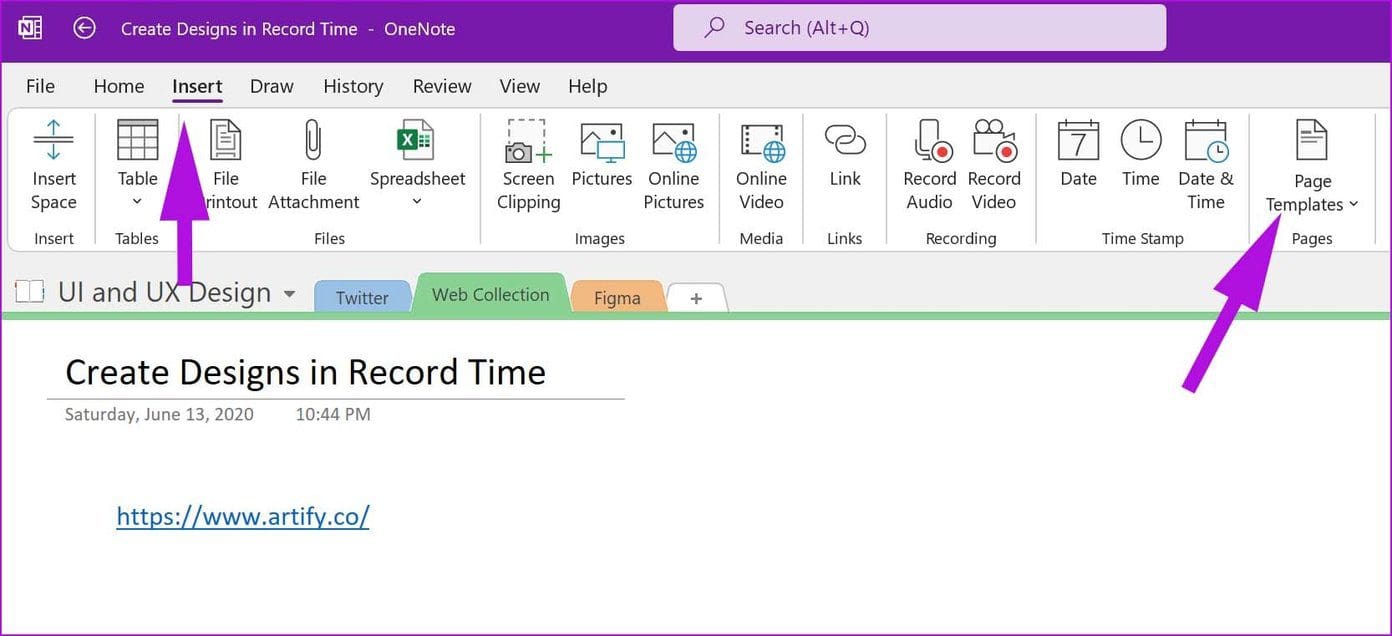Expand the UI and UX Design notebook list
The height and width of the screenshot is (636, 1392).
(x=289, y=293)
